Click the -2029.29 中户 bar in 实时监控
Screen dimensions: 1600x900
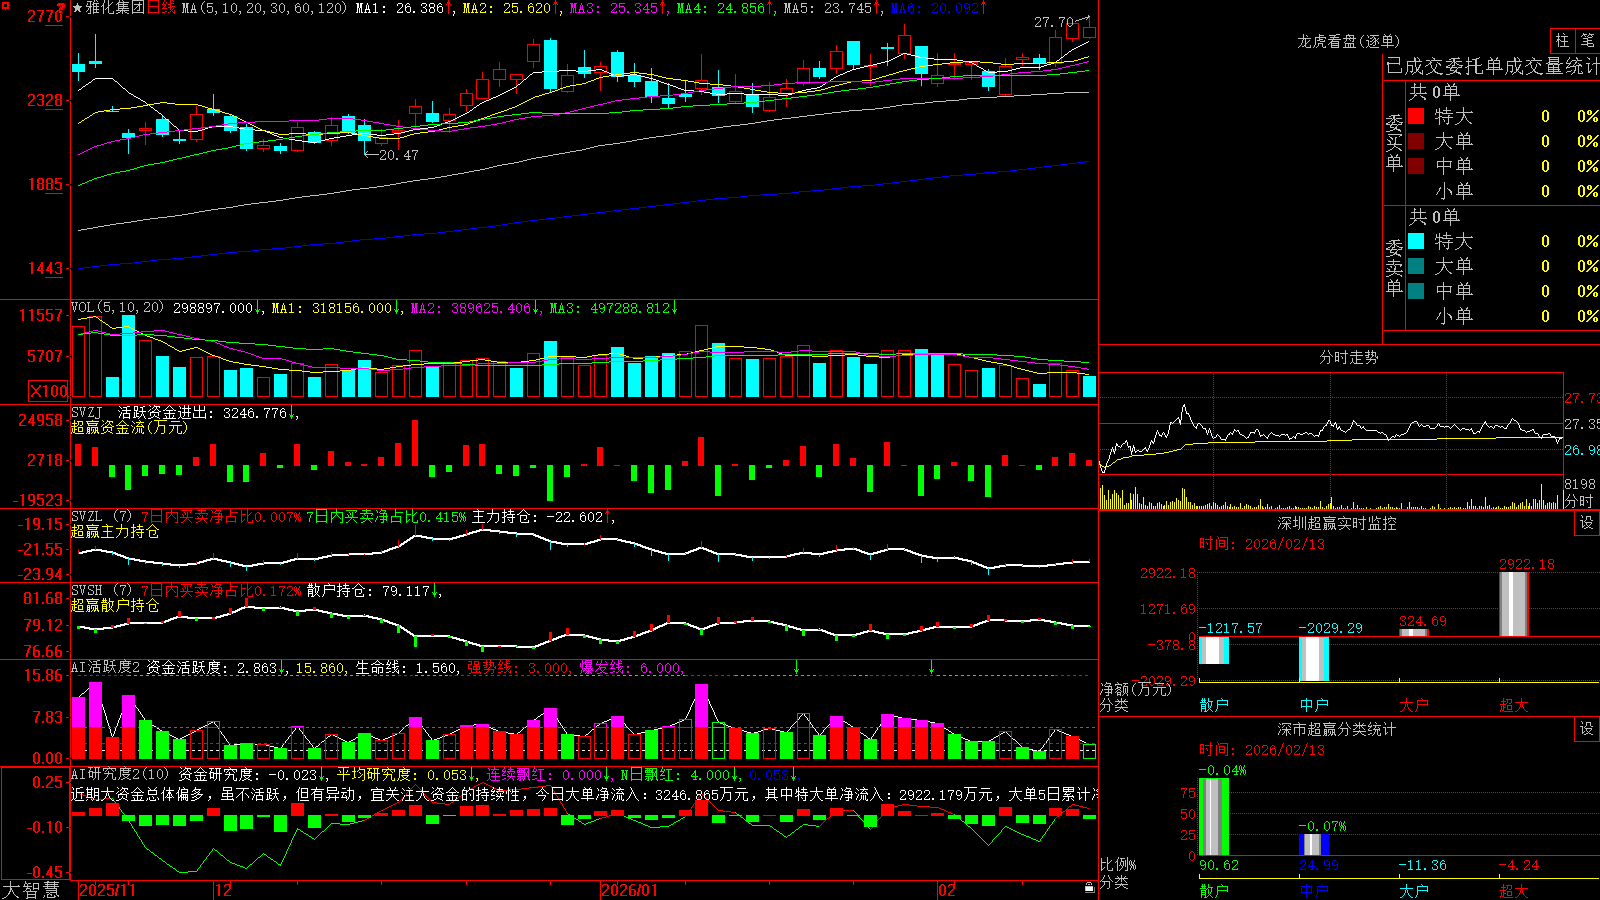1314,659
